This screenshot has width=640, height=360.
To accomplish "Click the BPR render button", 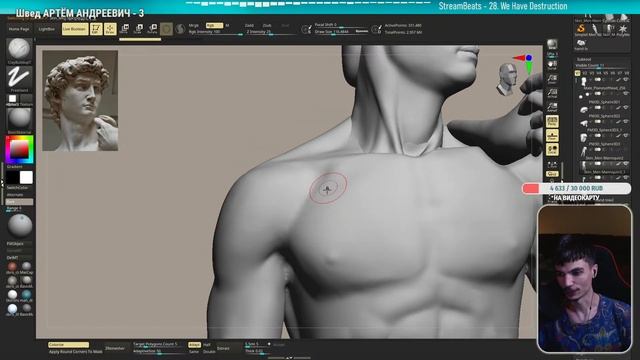I will [552, 44].
